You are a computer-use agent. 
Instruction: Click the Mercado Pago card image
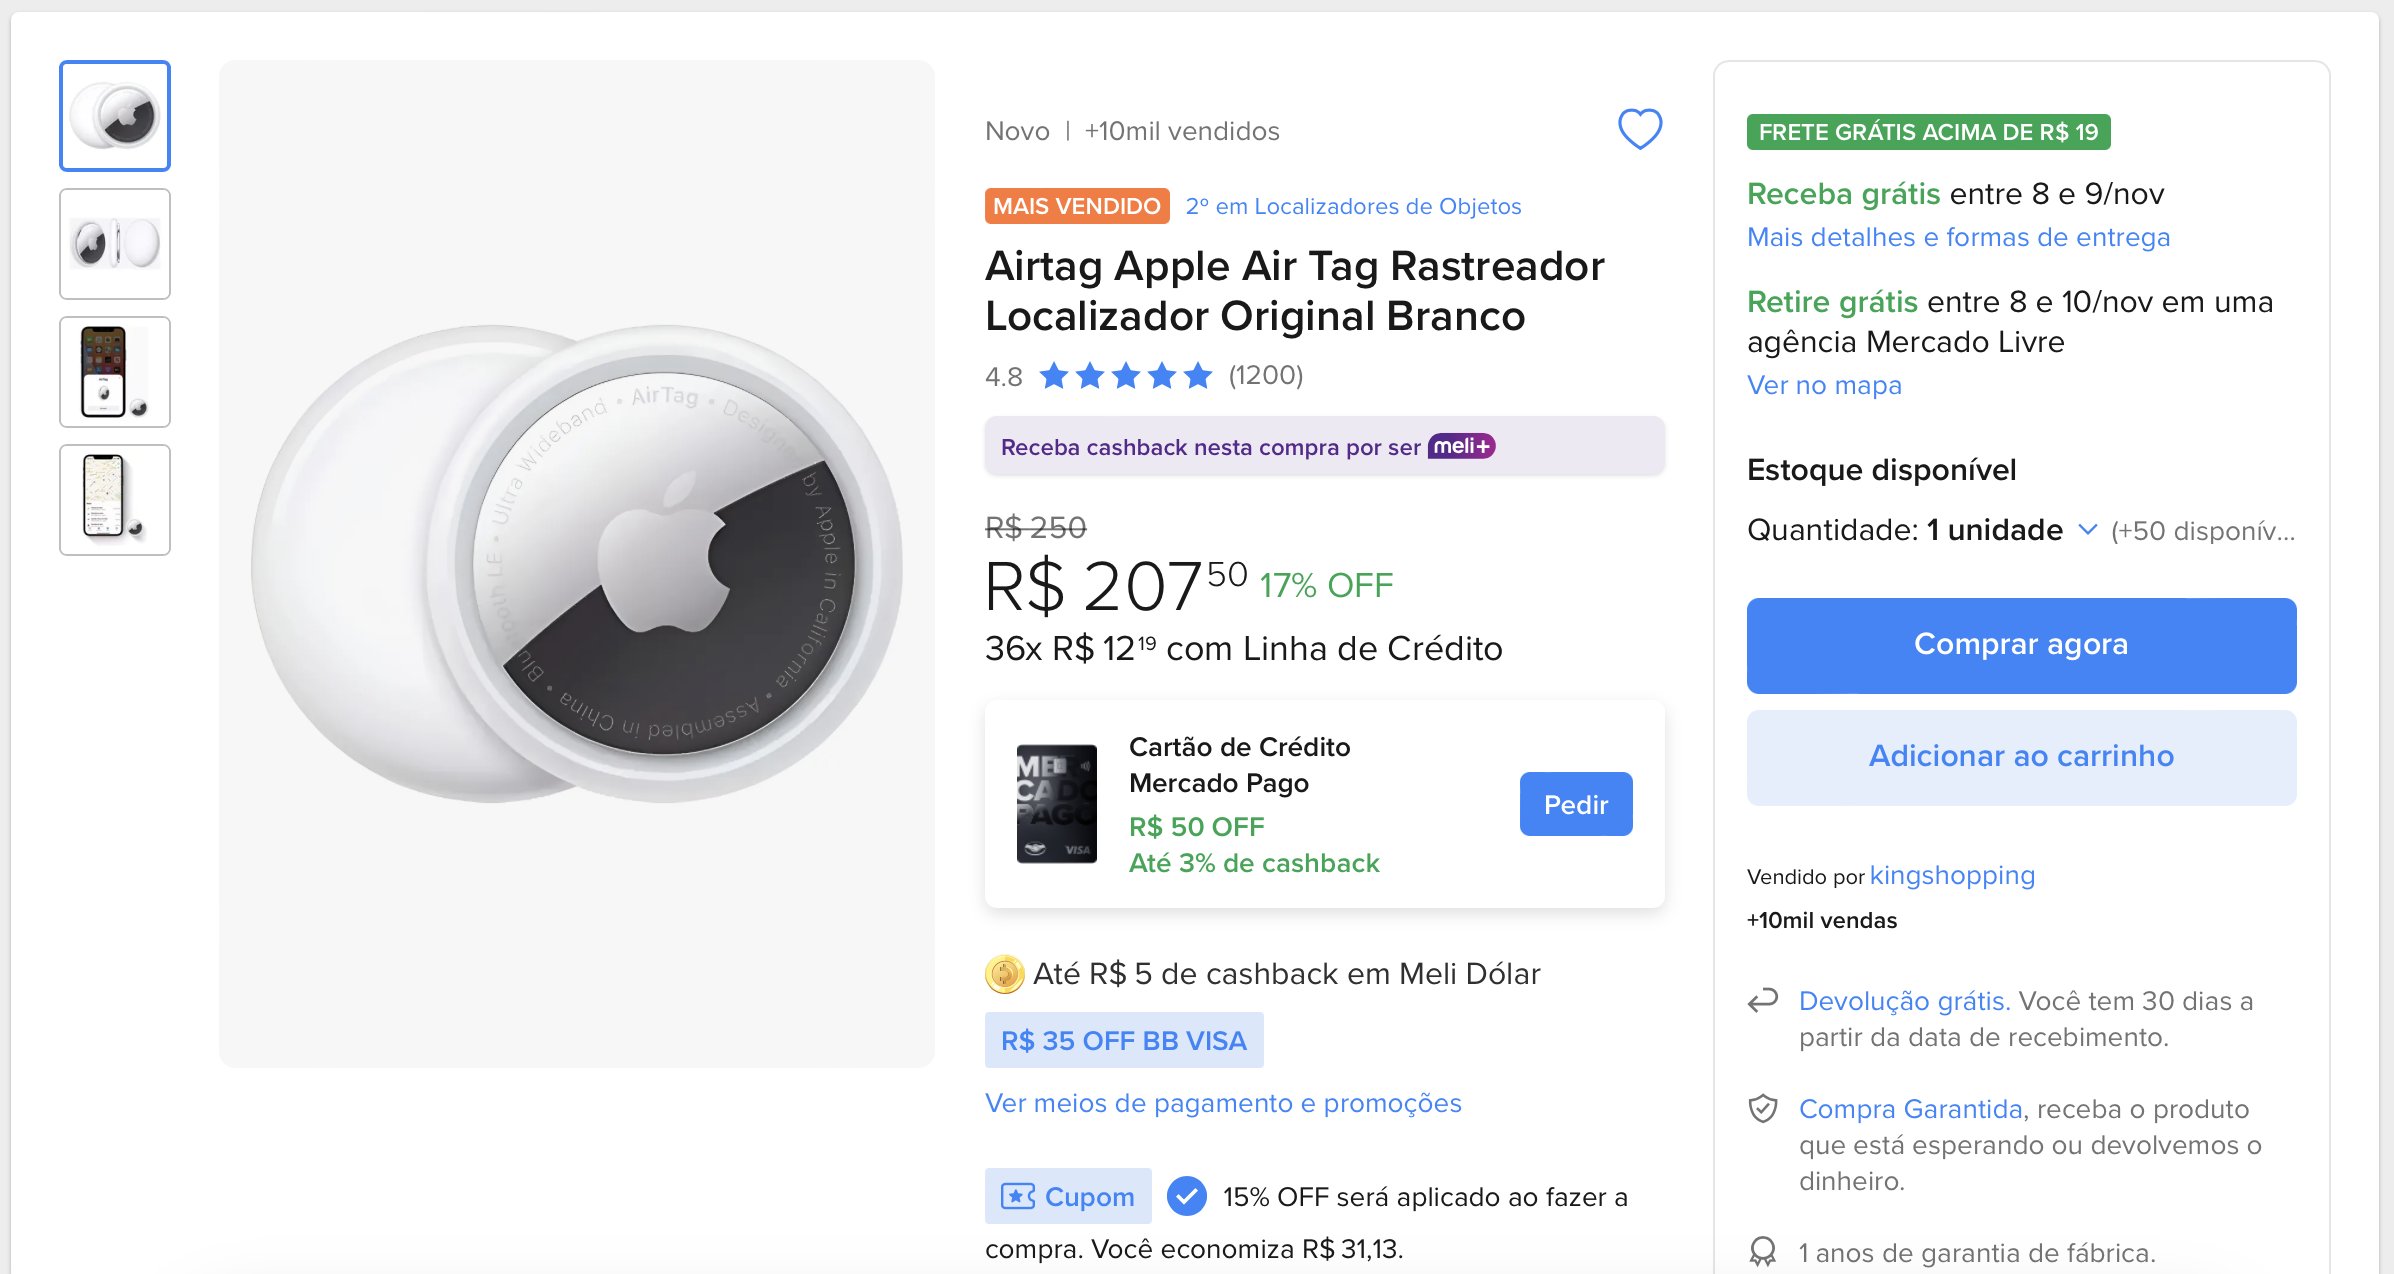(x=1056, y=804)
